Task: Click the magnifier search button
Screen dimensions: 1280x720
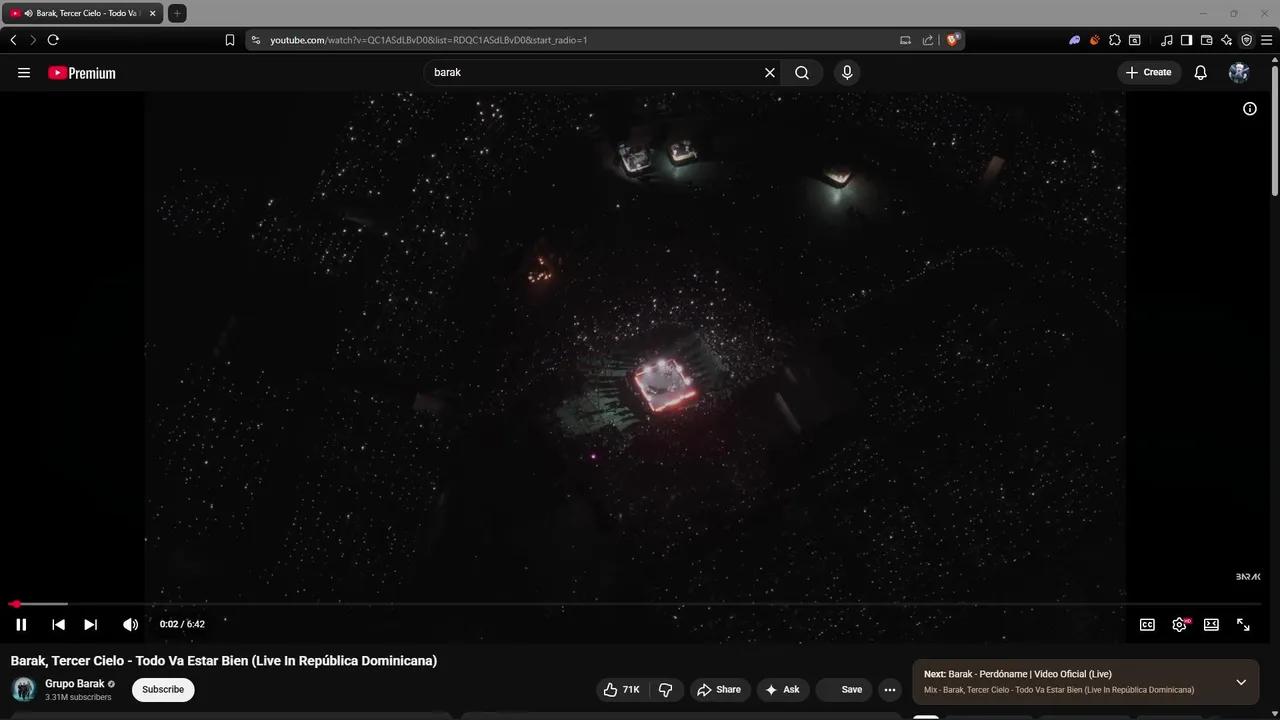Action: tap(802, 73)
